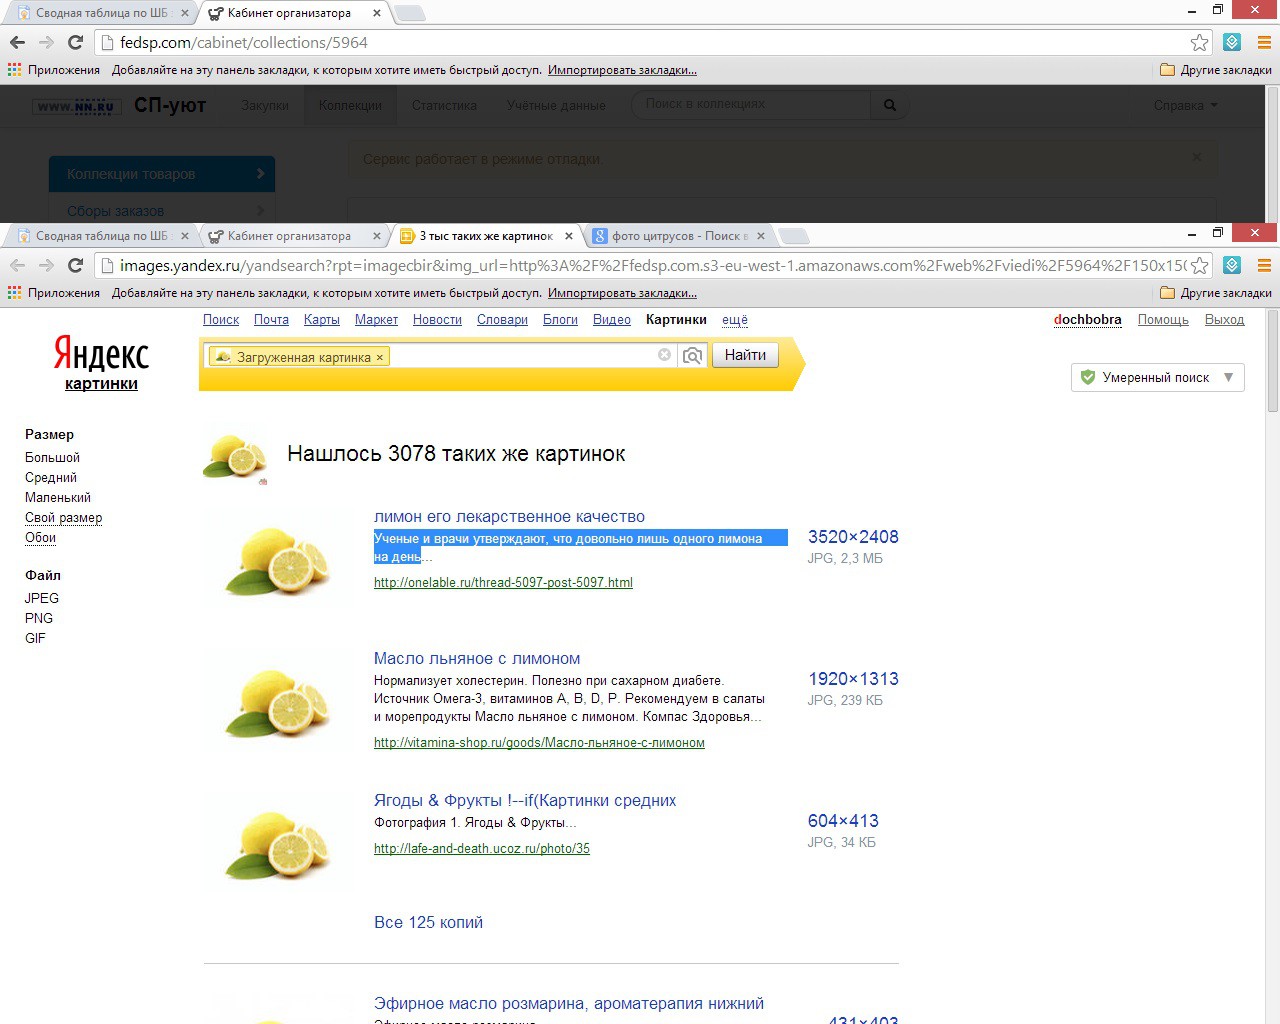The height and width of the screenshot is (1024, 1280).
Task: Click Yandex window address bar URL
Action: [652, 265]
